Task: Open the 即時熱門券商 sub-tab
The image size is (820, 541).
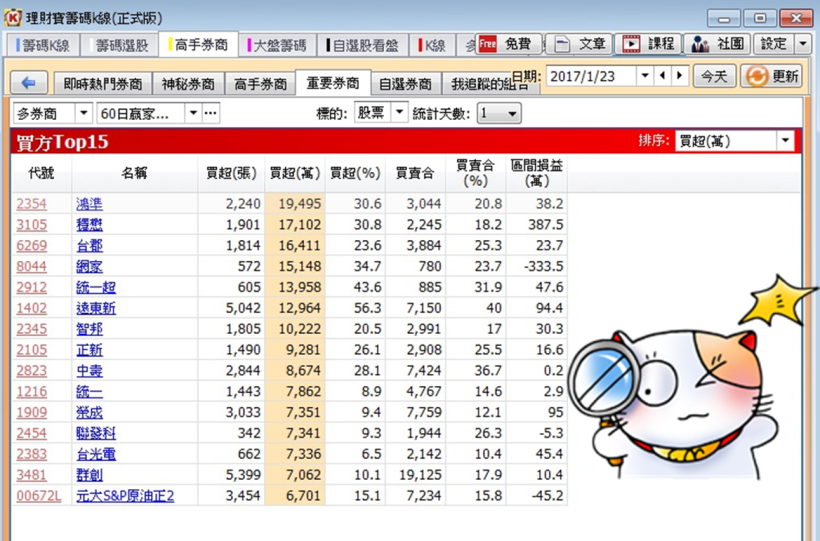Action: (103, 84)
